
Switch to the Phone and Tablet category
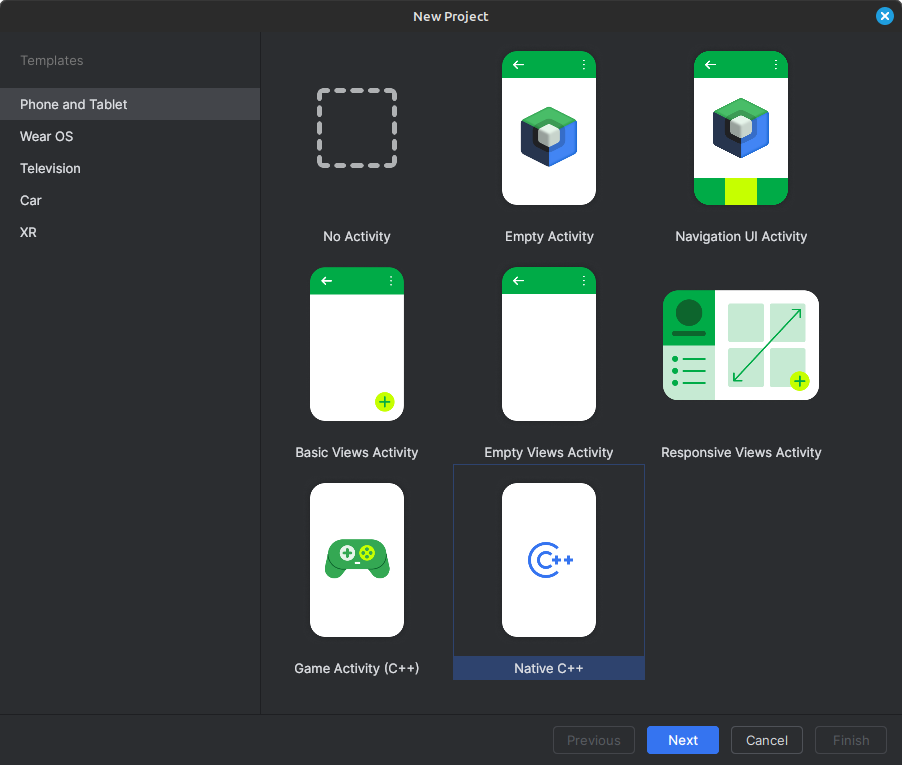tap(73, 104)
